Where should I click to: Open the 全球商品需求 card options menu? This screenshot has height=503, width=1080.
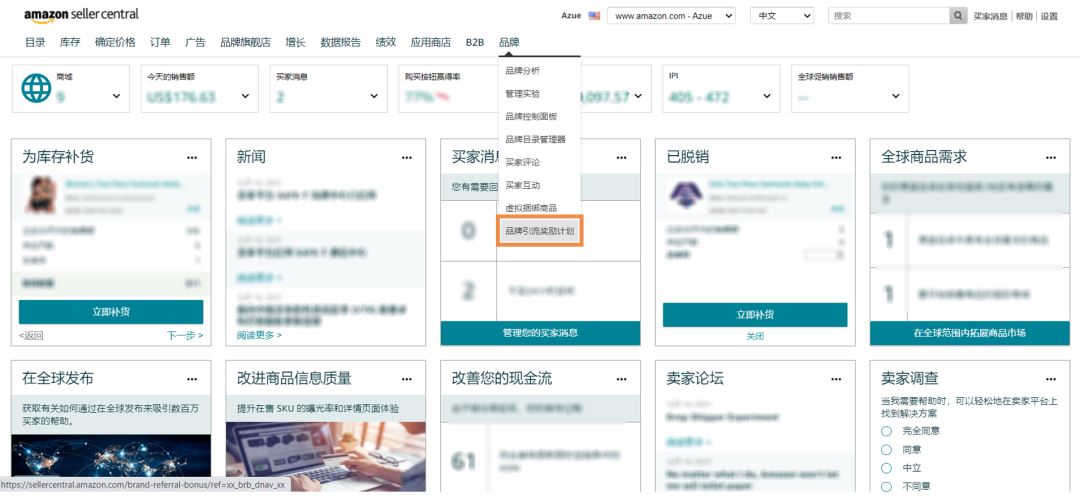point(1050,158)
